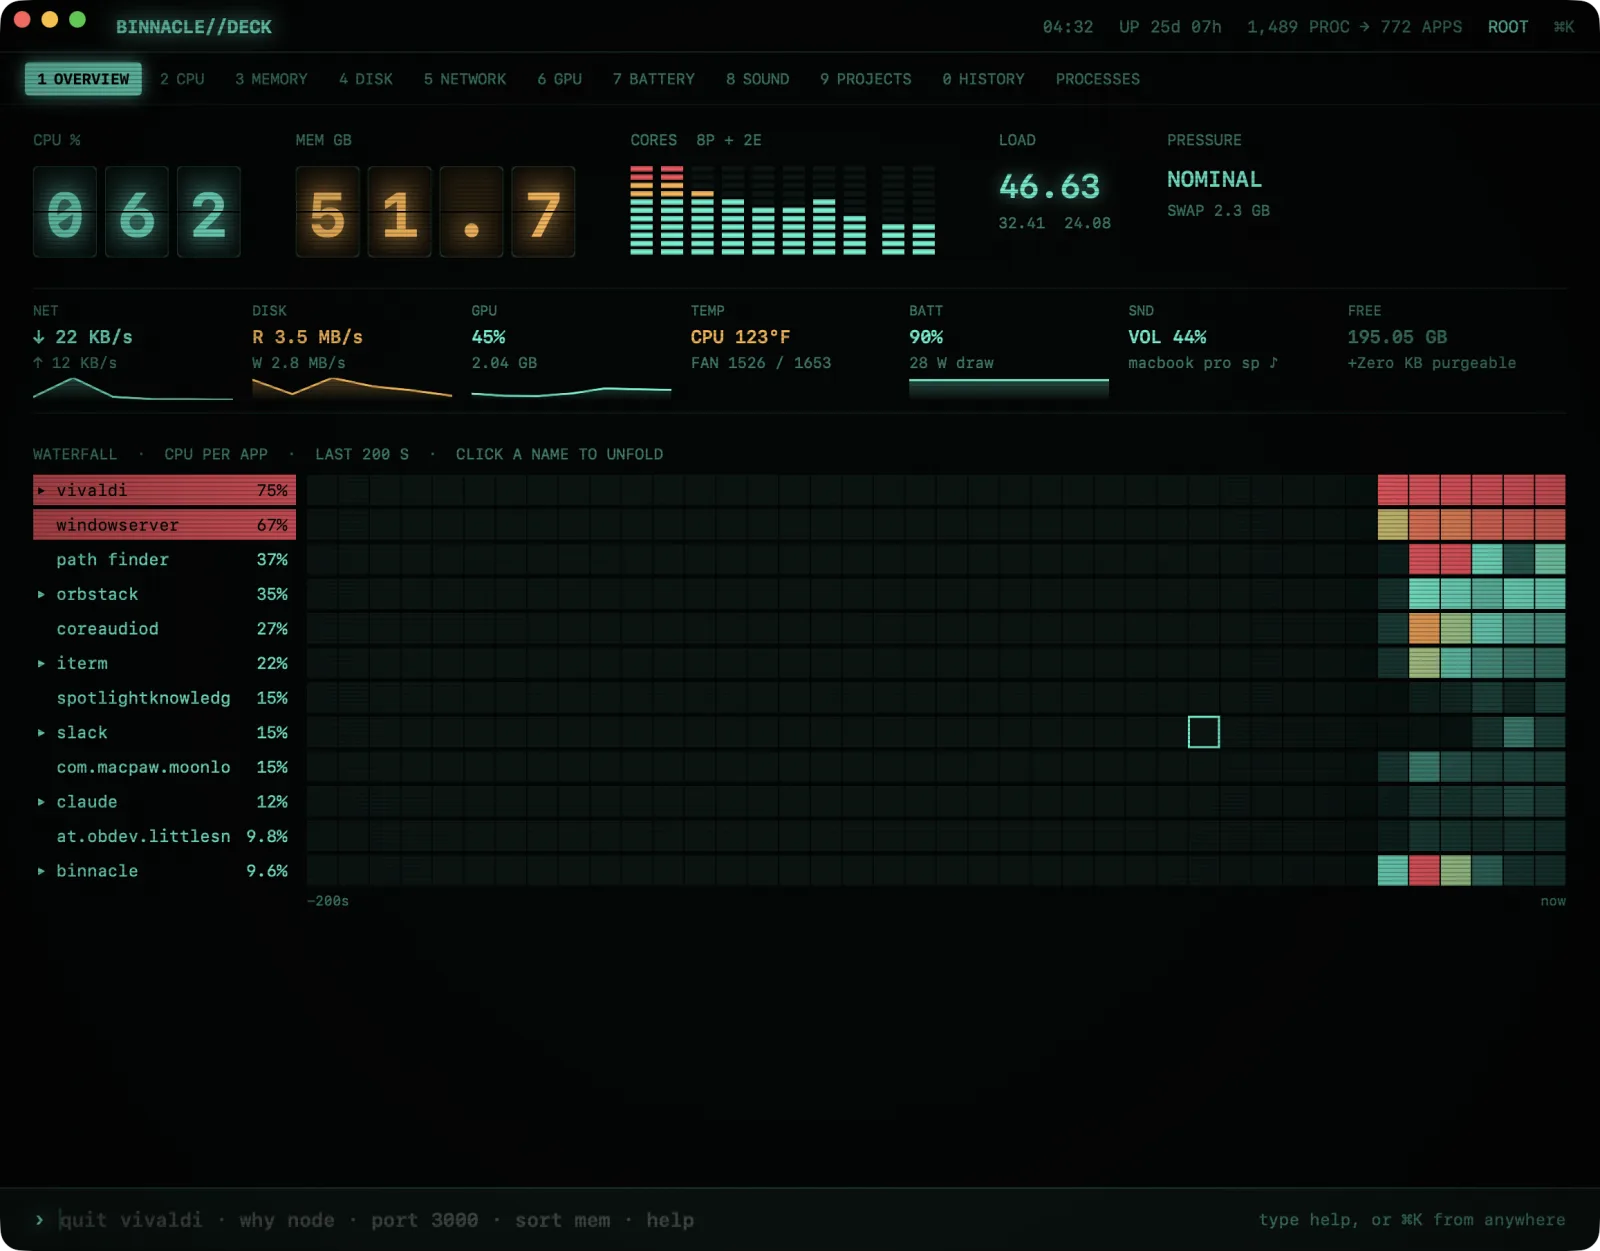The width and height of the screenshot is (1600, 1251).
Task: Select the spotlightknowledg process name
Action: pyautogui.click(x=143, y=698)
